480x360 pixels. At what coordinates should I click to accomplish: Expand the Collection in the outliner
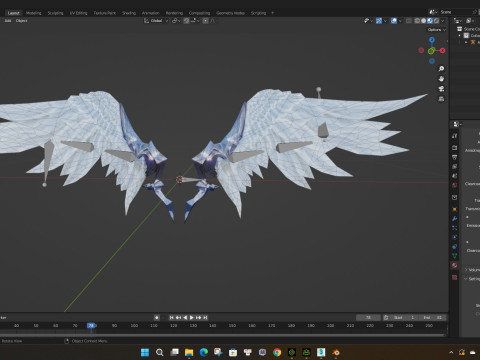460,35
